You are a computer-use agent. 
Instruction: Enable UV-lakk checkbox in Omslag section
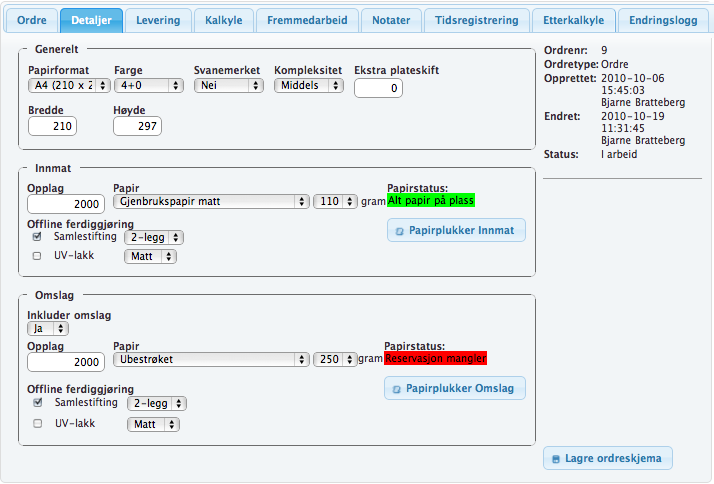pos(37,423)
